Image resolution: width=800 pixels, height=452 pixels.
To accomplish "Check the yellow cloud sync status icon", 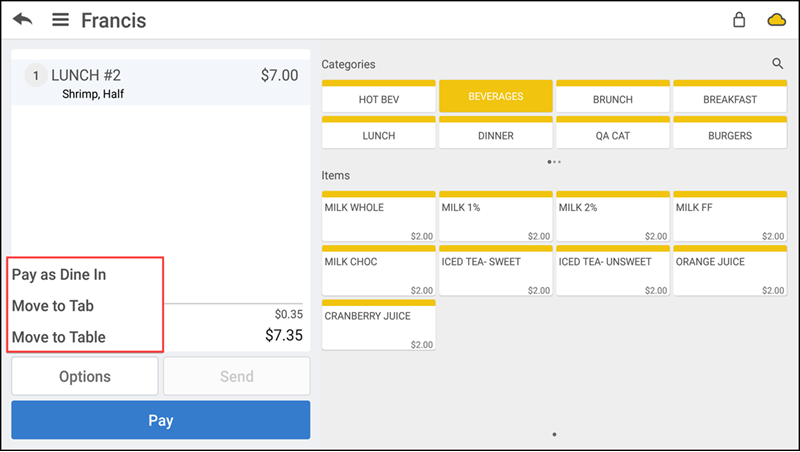I will point(777,20).
